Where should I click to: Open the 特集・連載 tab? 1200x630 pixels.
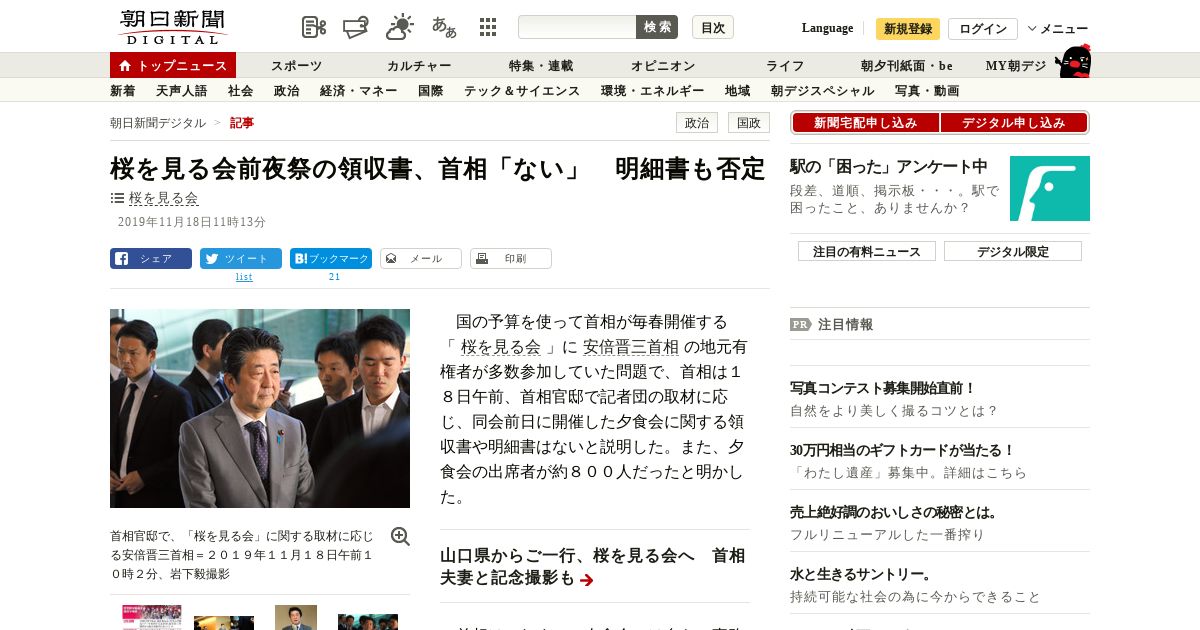541,66
